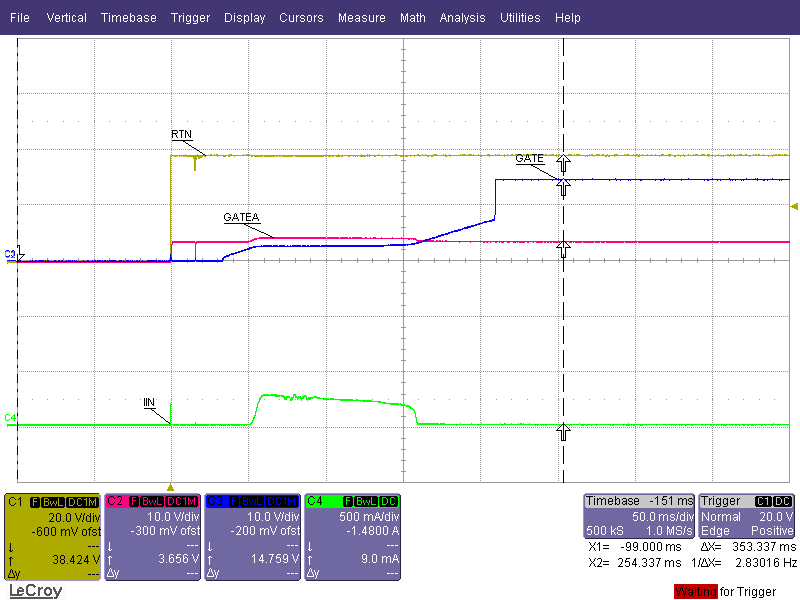The height and width of the screenshot is (600, 800).
Task: Select the green C4 channel descriptor
Action: pyautogui.click(x=352, y=536)
